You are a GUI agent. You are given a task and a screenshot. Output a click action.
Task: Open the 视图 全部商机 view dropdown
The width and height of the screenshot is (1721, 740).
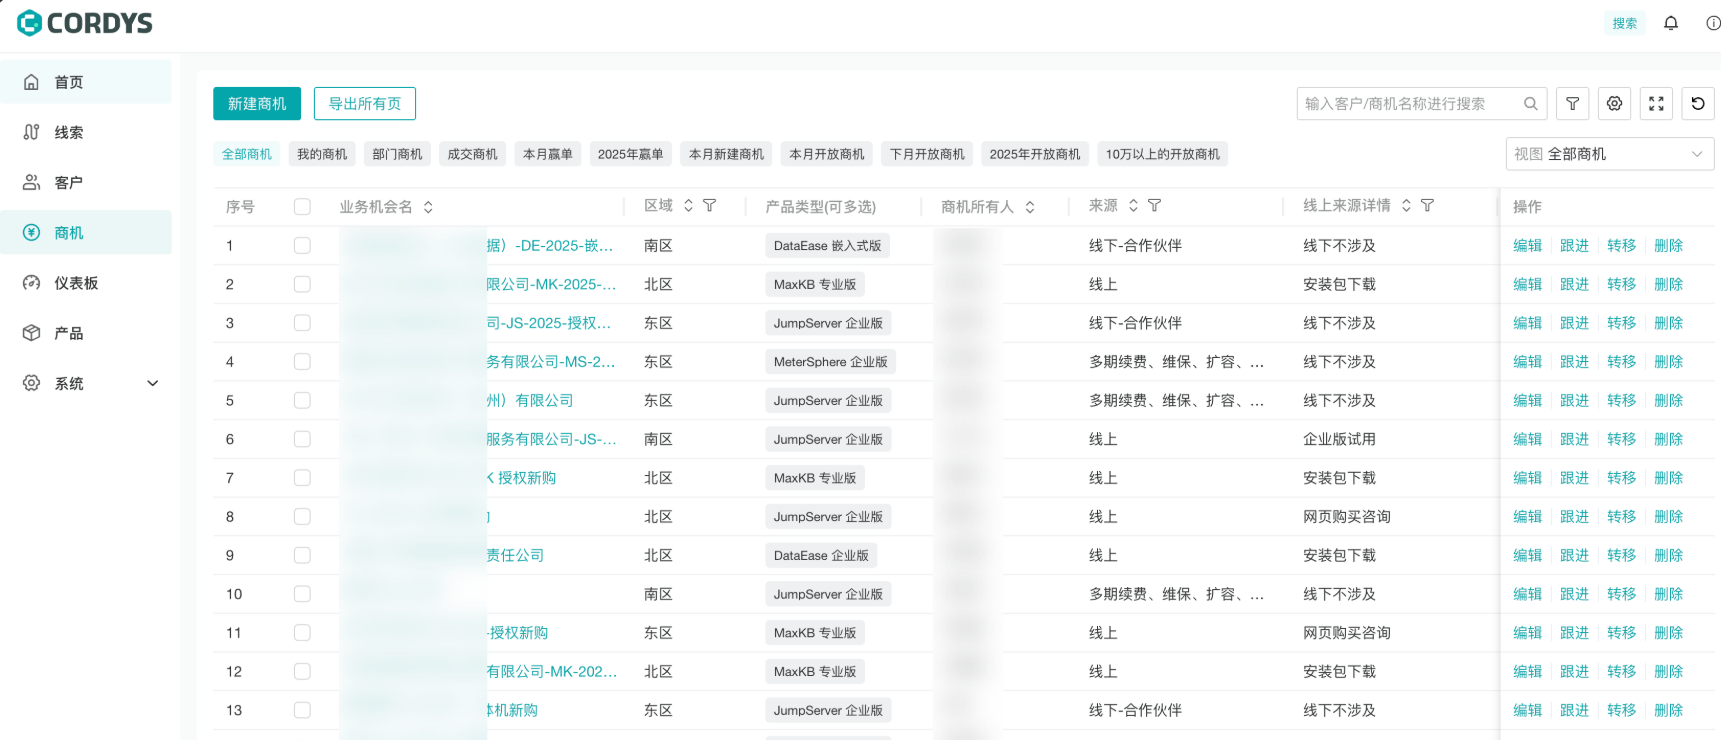[x=1609, y=154]
